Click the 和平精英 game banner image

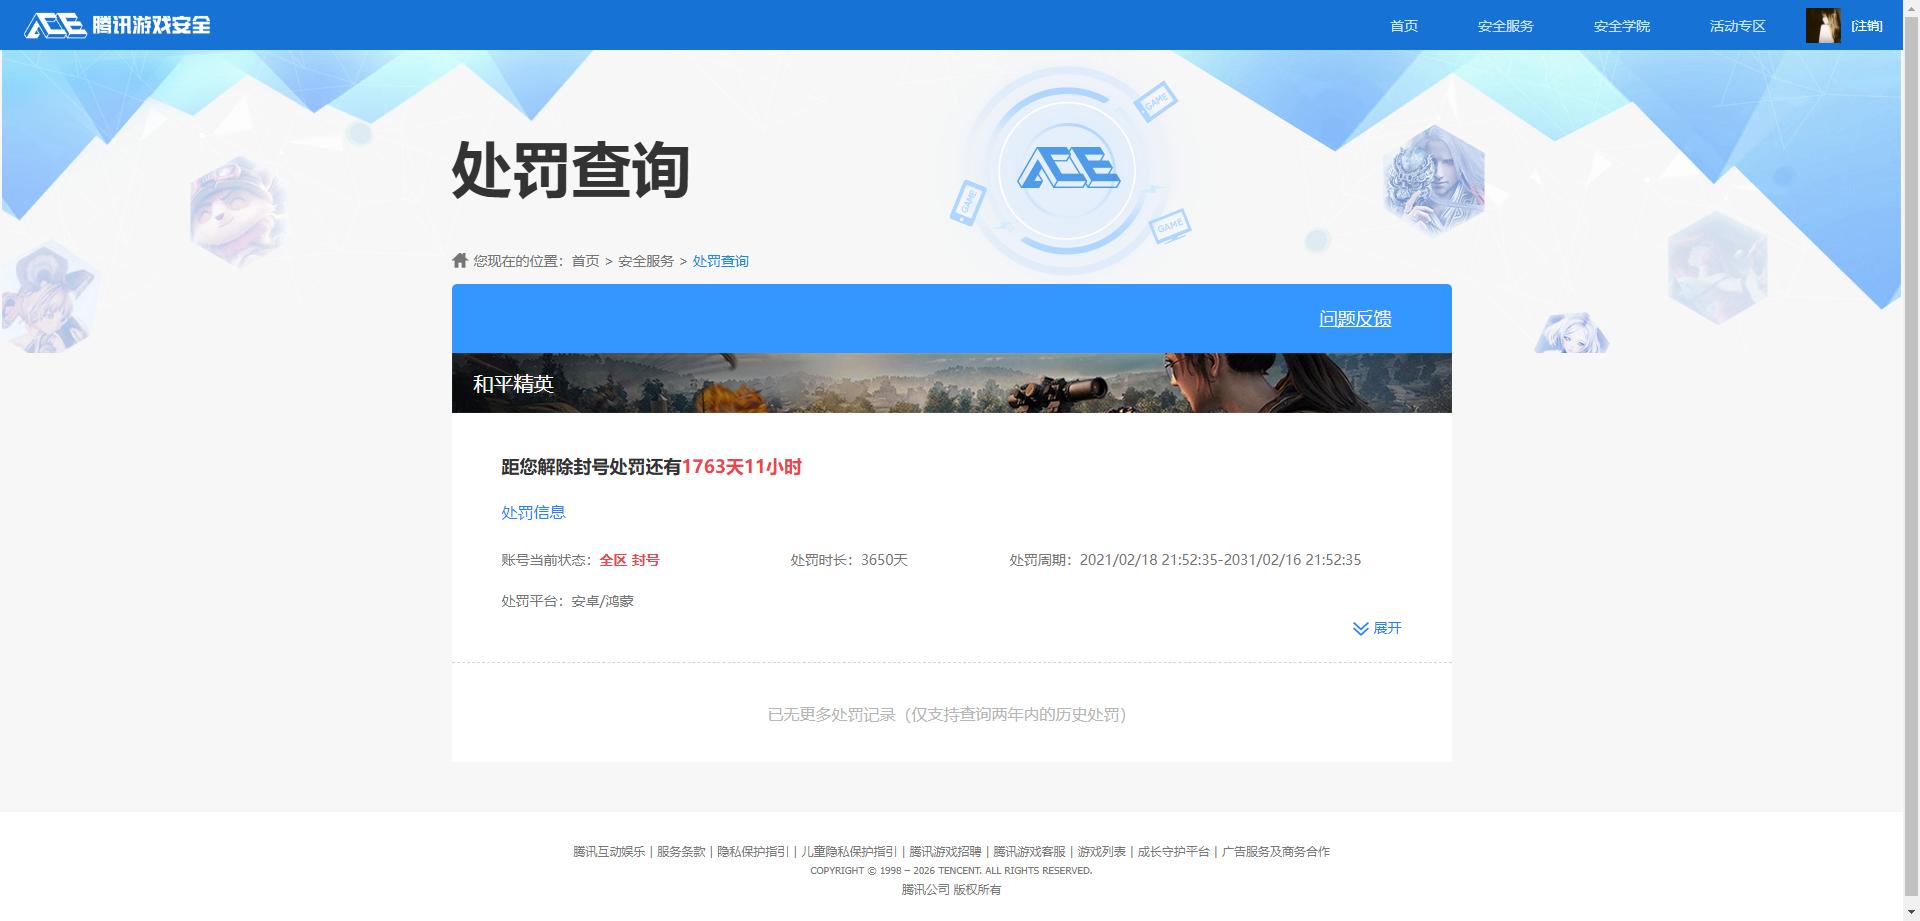951,382
